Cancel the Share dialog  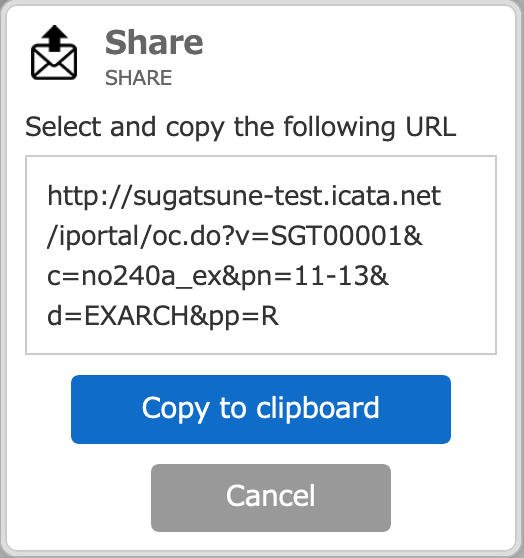pos(271,498)
